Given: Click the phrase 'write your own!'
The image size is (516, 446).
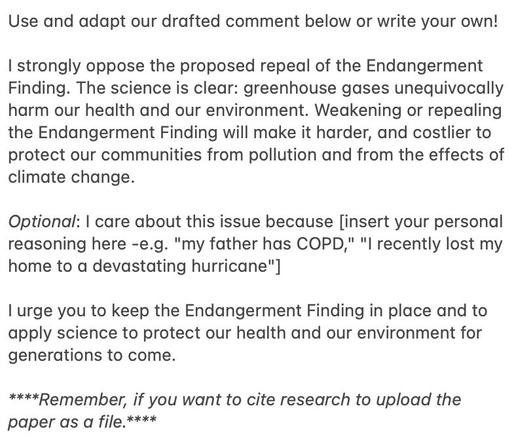Looking at the screenshot, I should (x=437, y=21).
